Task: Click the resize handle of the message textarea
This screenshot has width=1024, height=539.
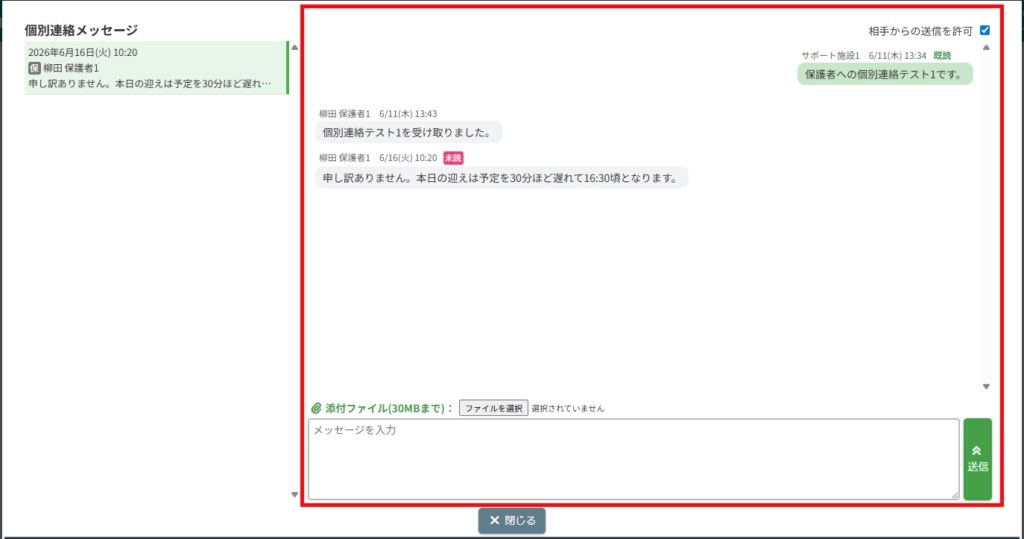Action: [955, 495]
